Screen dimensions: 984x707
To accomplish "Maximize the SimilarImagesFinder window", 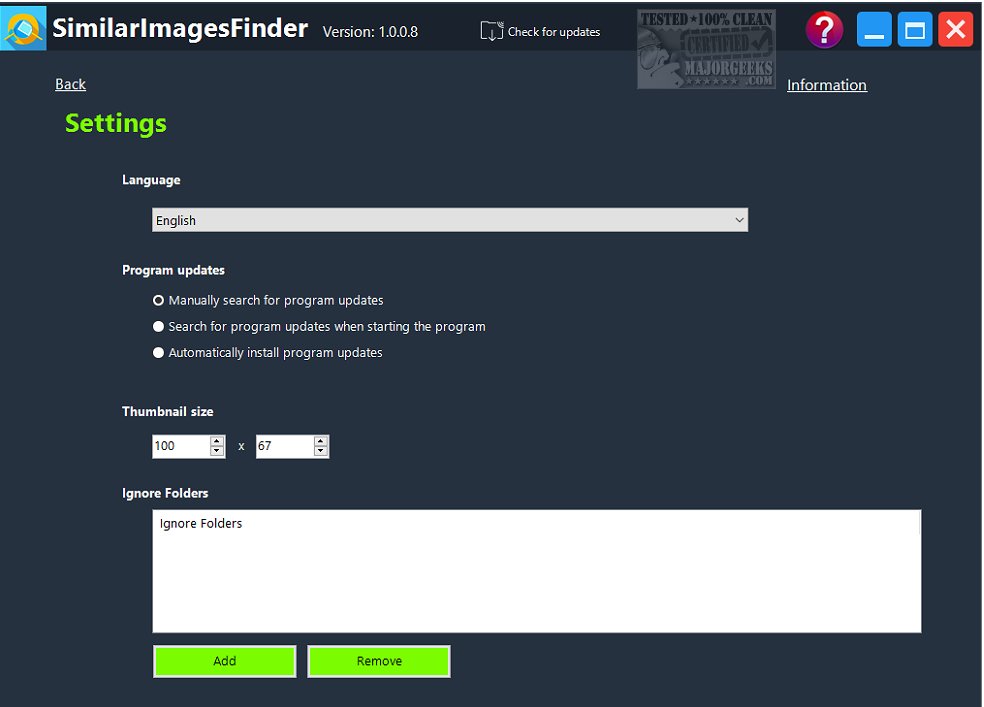I will tap(914, 29).
